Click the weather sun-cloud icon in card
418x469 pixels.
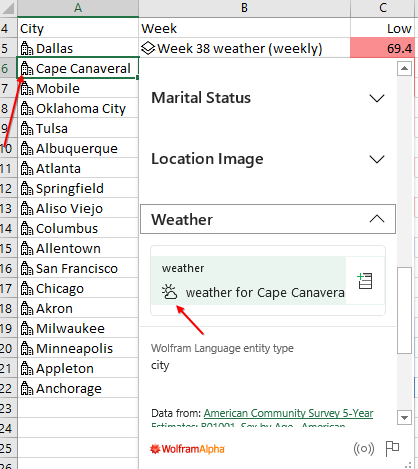[170, 292]
